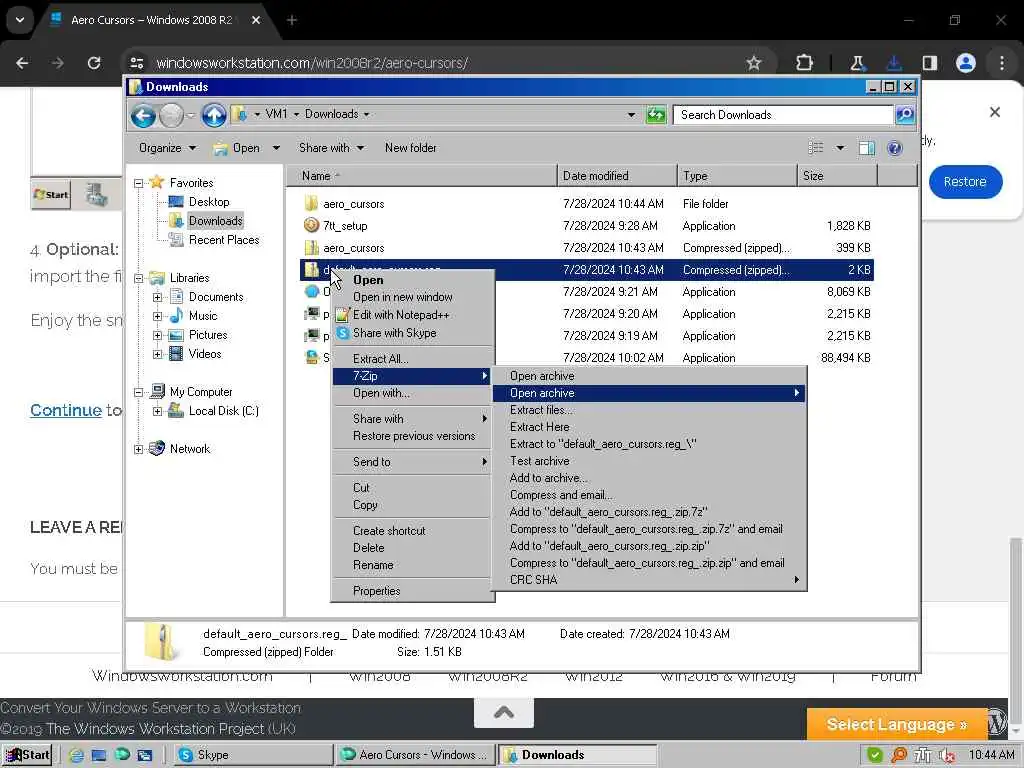Dismiss the Chrome restore popup X
The image size is (1024, 768).
click(x=995, y=112)
